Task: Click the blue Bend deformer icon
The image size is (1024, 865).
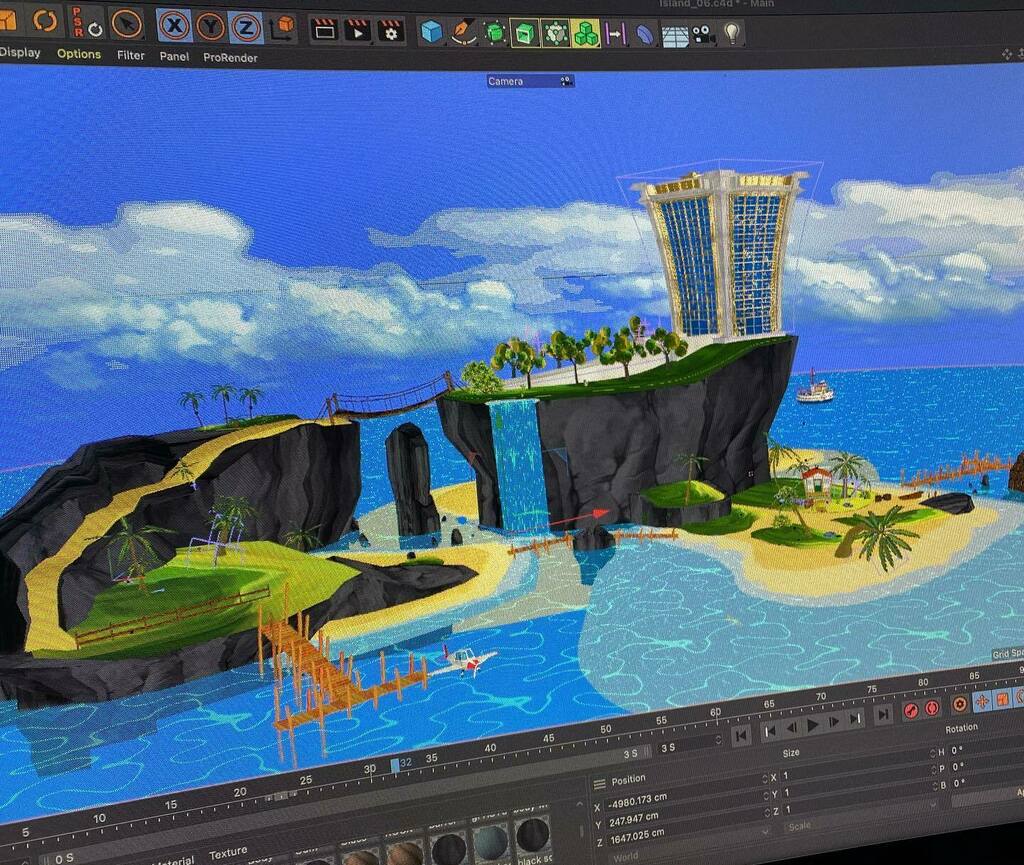Action: pos(645,34)
